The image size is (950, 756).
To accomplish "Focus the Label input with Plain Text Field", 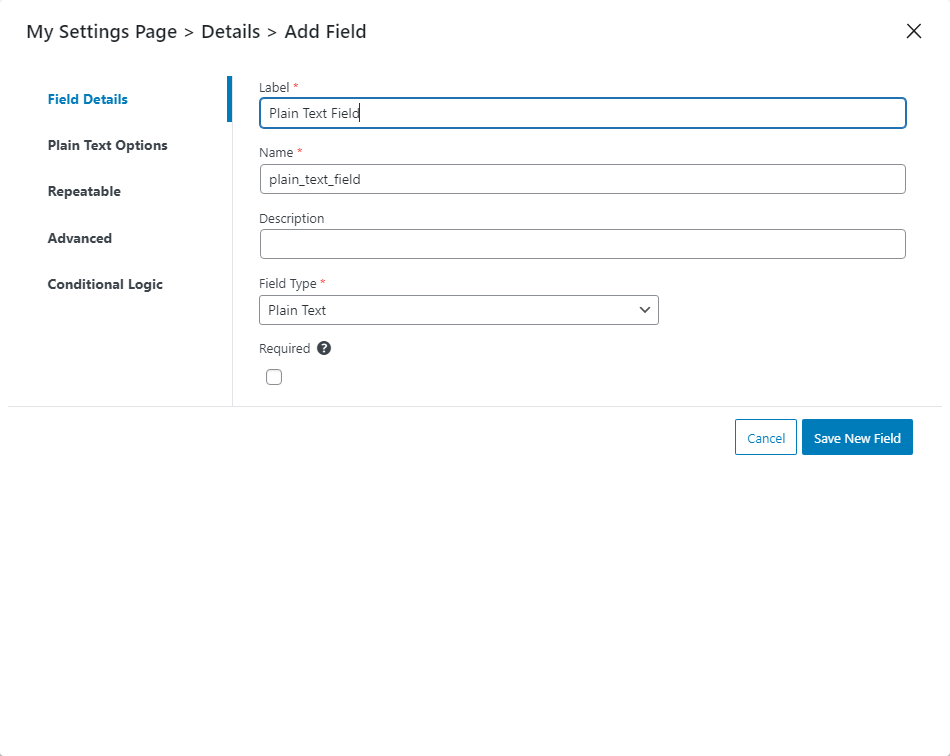I will coord(583,113).
